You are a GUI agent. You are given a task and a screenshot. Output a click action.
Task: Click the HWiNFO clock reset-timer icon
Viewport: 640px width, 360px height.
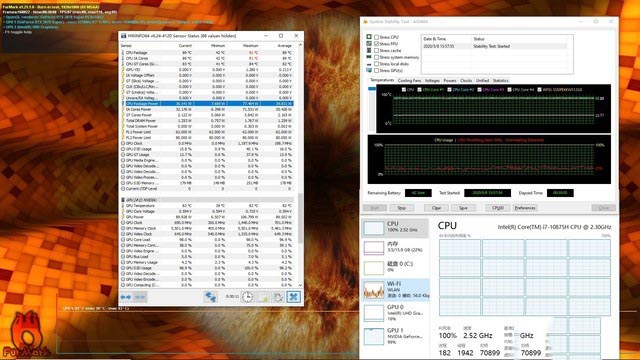click(x=247, y=297)
